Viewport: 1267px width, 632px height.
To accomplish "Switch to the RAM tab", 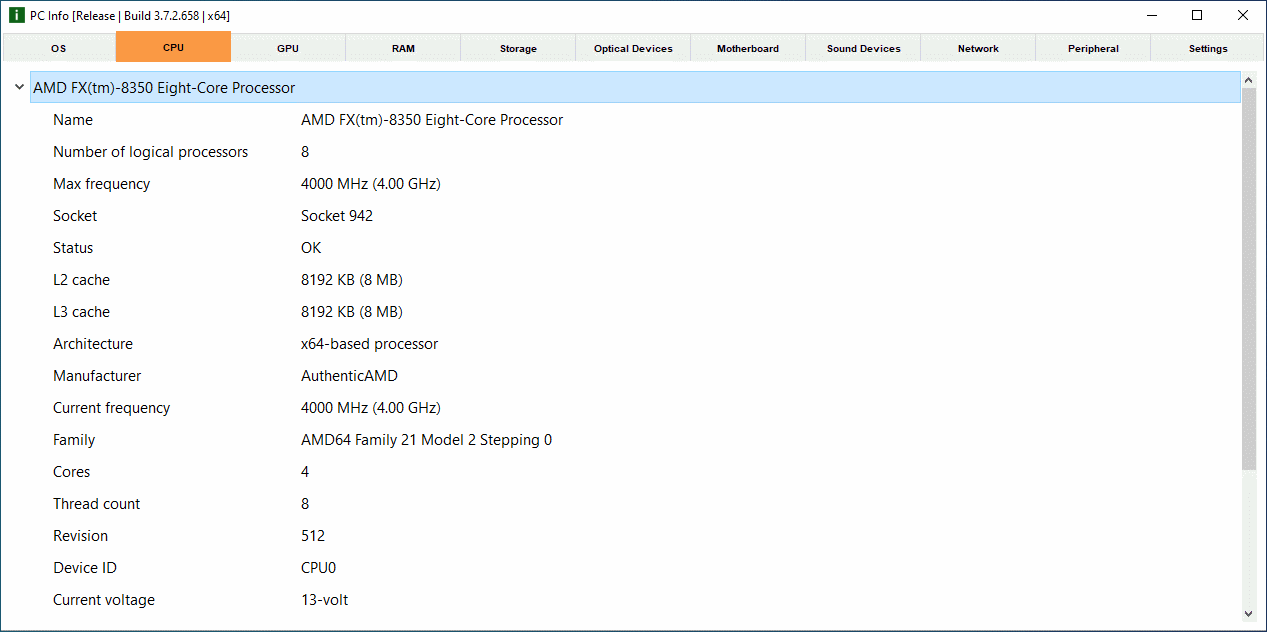I will coord(403,48).
